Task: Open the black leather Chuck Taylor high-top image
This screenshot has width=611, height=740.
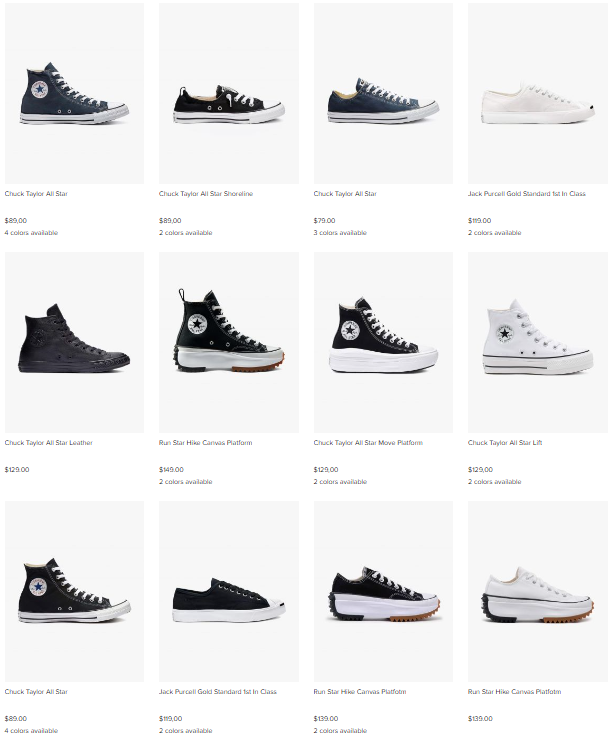Action: click(74, 342)
